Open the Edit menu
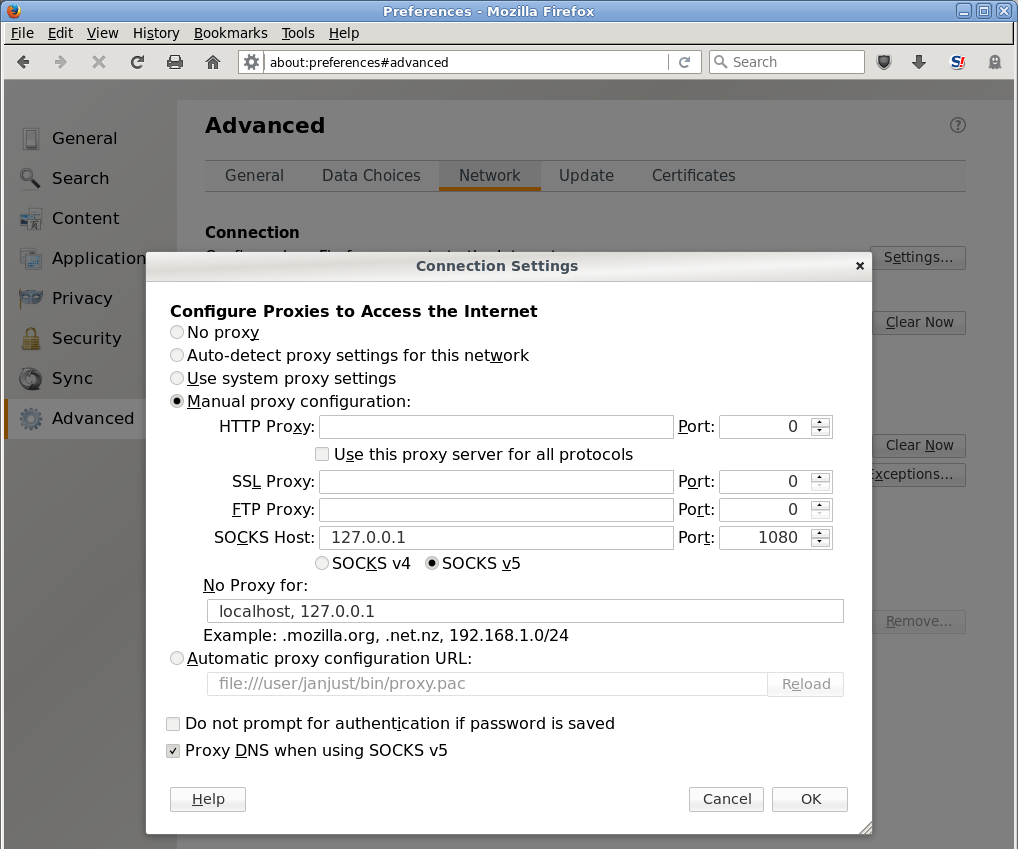This screenshot has width=1018, height=849. coord(60,33)
